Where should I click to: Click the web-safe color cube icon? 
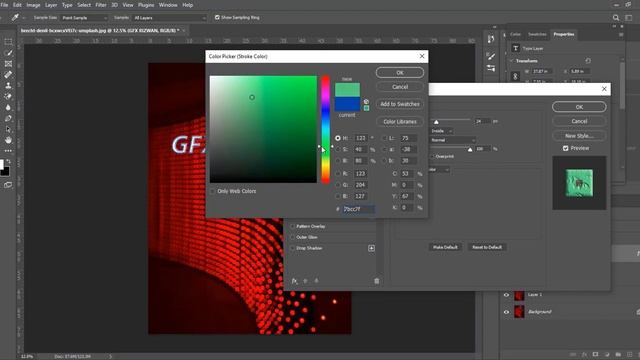click(x=366, y=101)
